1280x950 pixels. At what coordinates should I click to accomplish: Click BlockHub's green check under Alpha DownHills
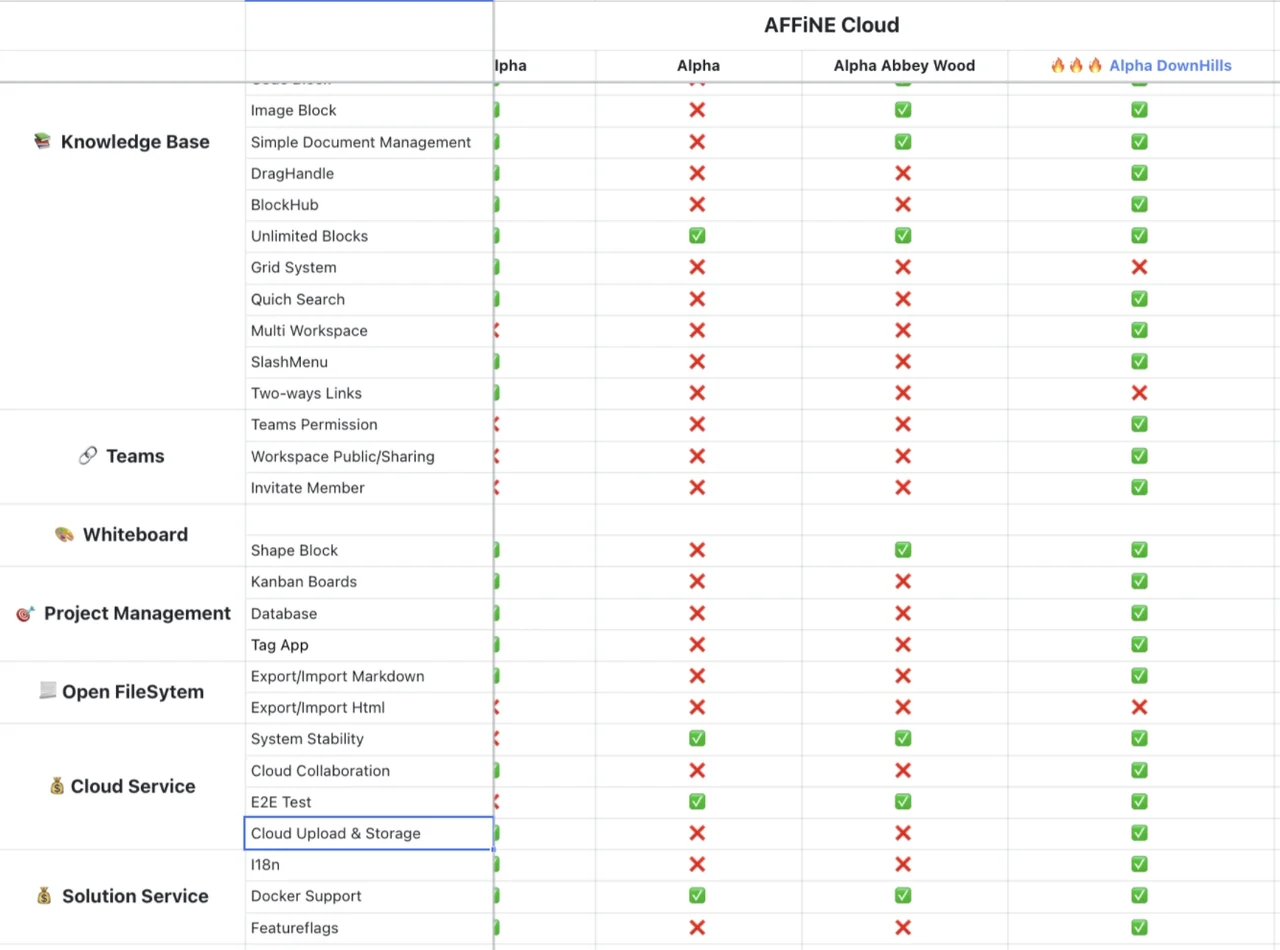(1139, 204)
